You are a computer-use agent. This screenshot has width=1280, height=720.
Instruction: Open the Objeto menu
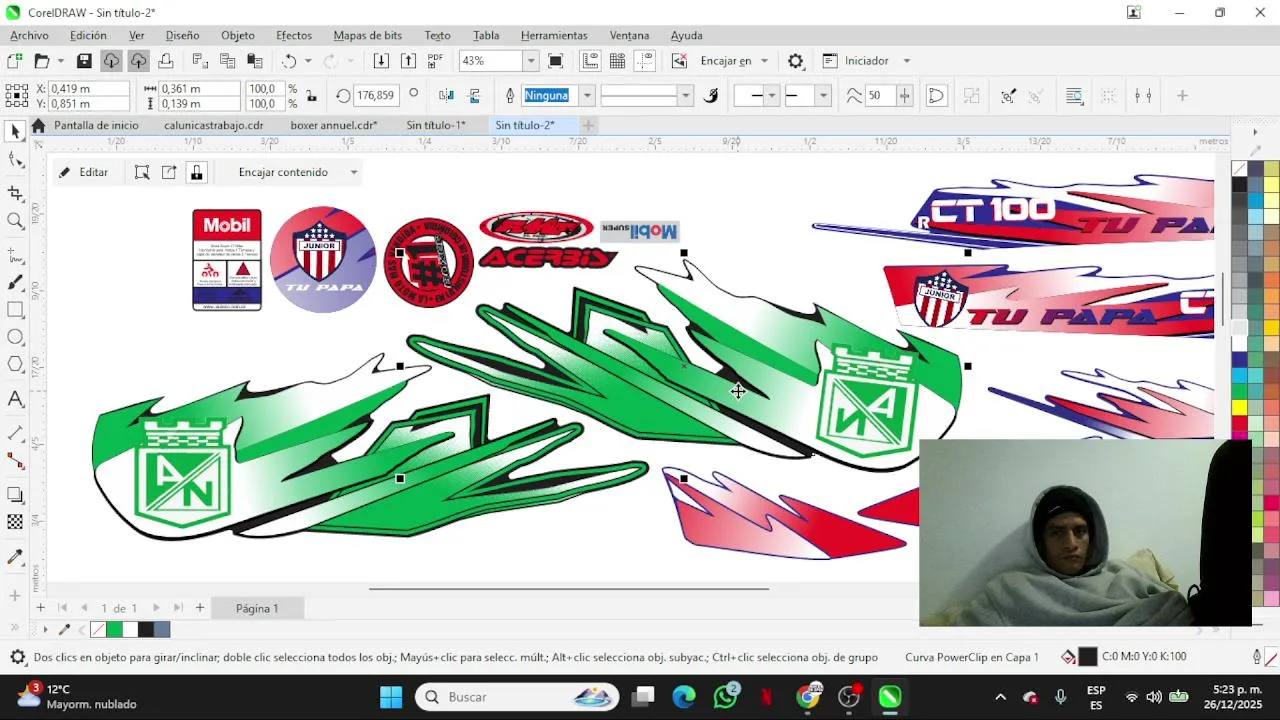[x=238, y=35]
